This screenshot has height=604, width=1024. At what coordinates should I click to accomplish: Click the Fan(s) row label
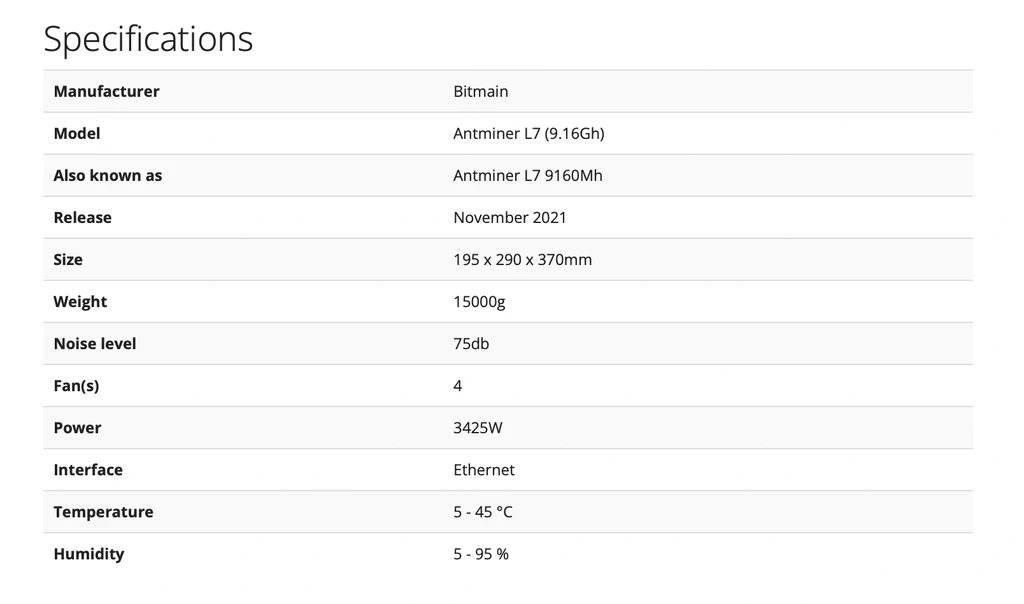[76, 385]
